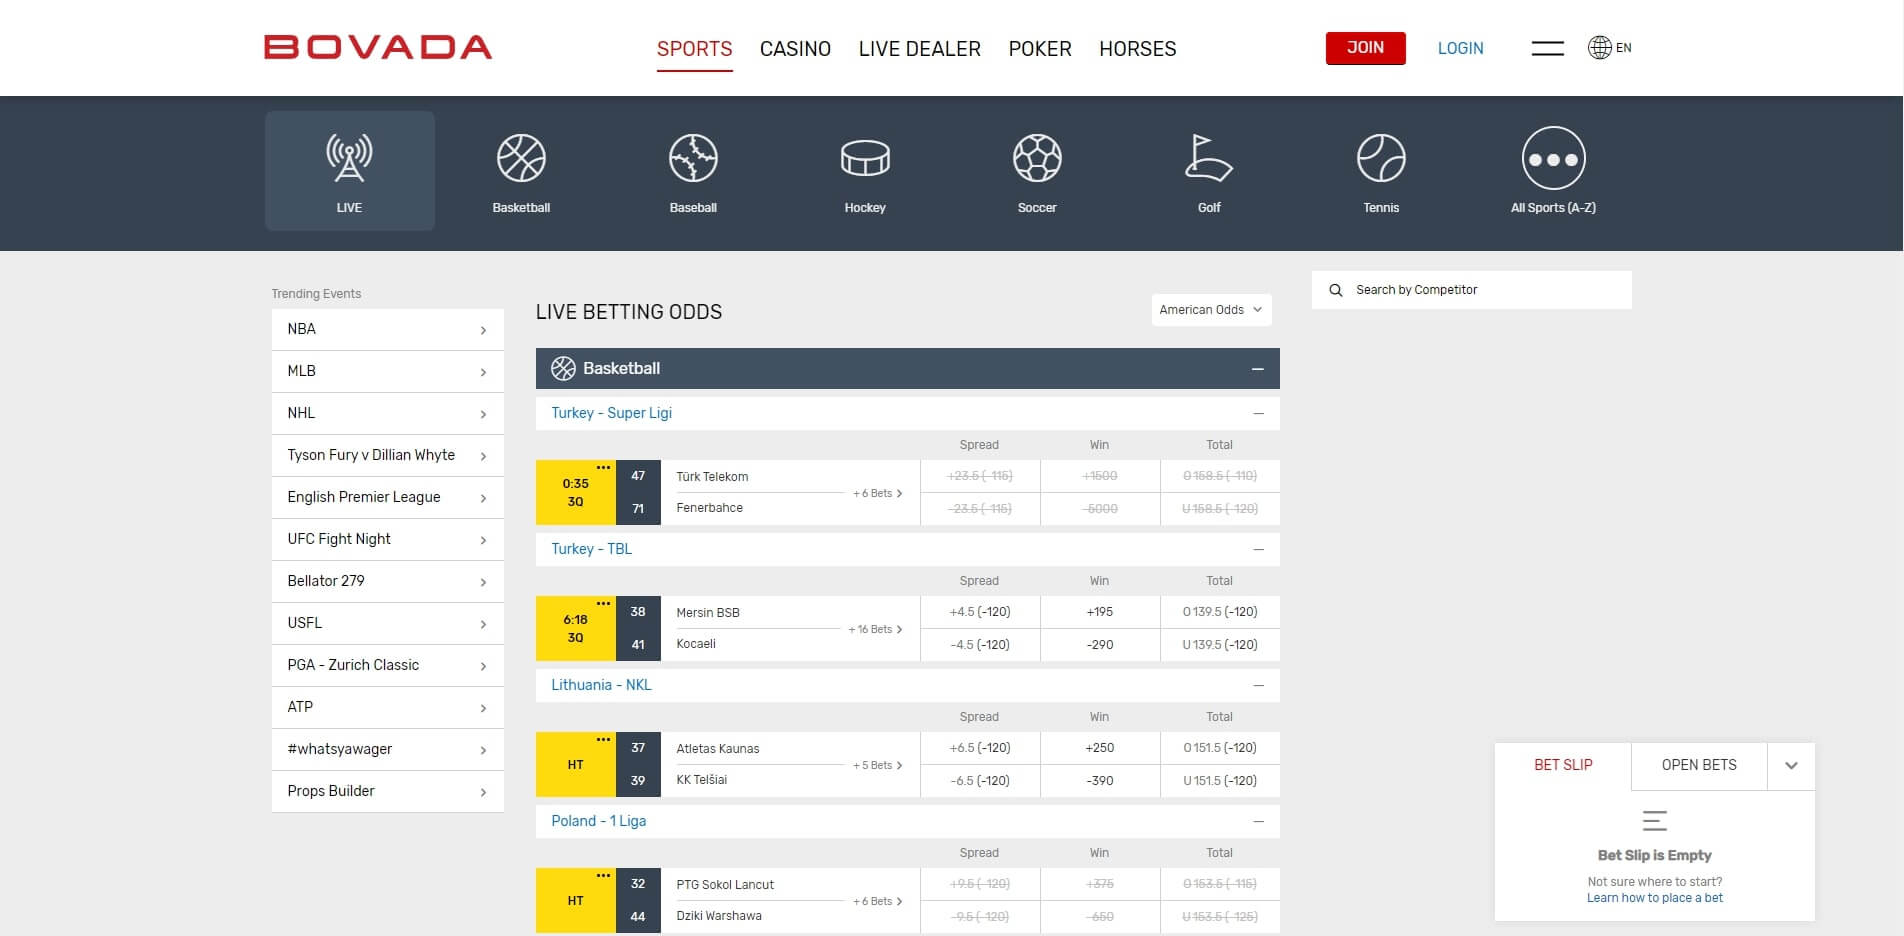This screenshot has width=1904, height=936.
Task: Expand the Bet Slip panel chevron
Action: (1792, 765)
